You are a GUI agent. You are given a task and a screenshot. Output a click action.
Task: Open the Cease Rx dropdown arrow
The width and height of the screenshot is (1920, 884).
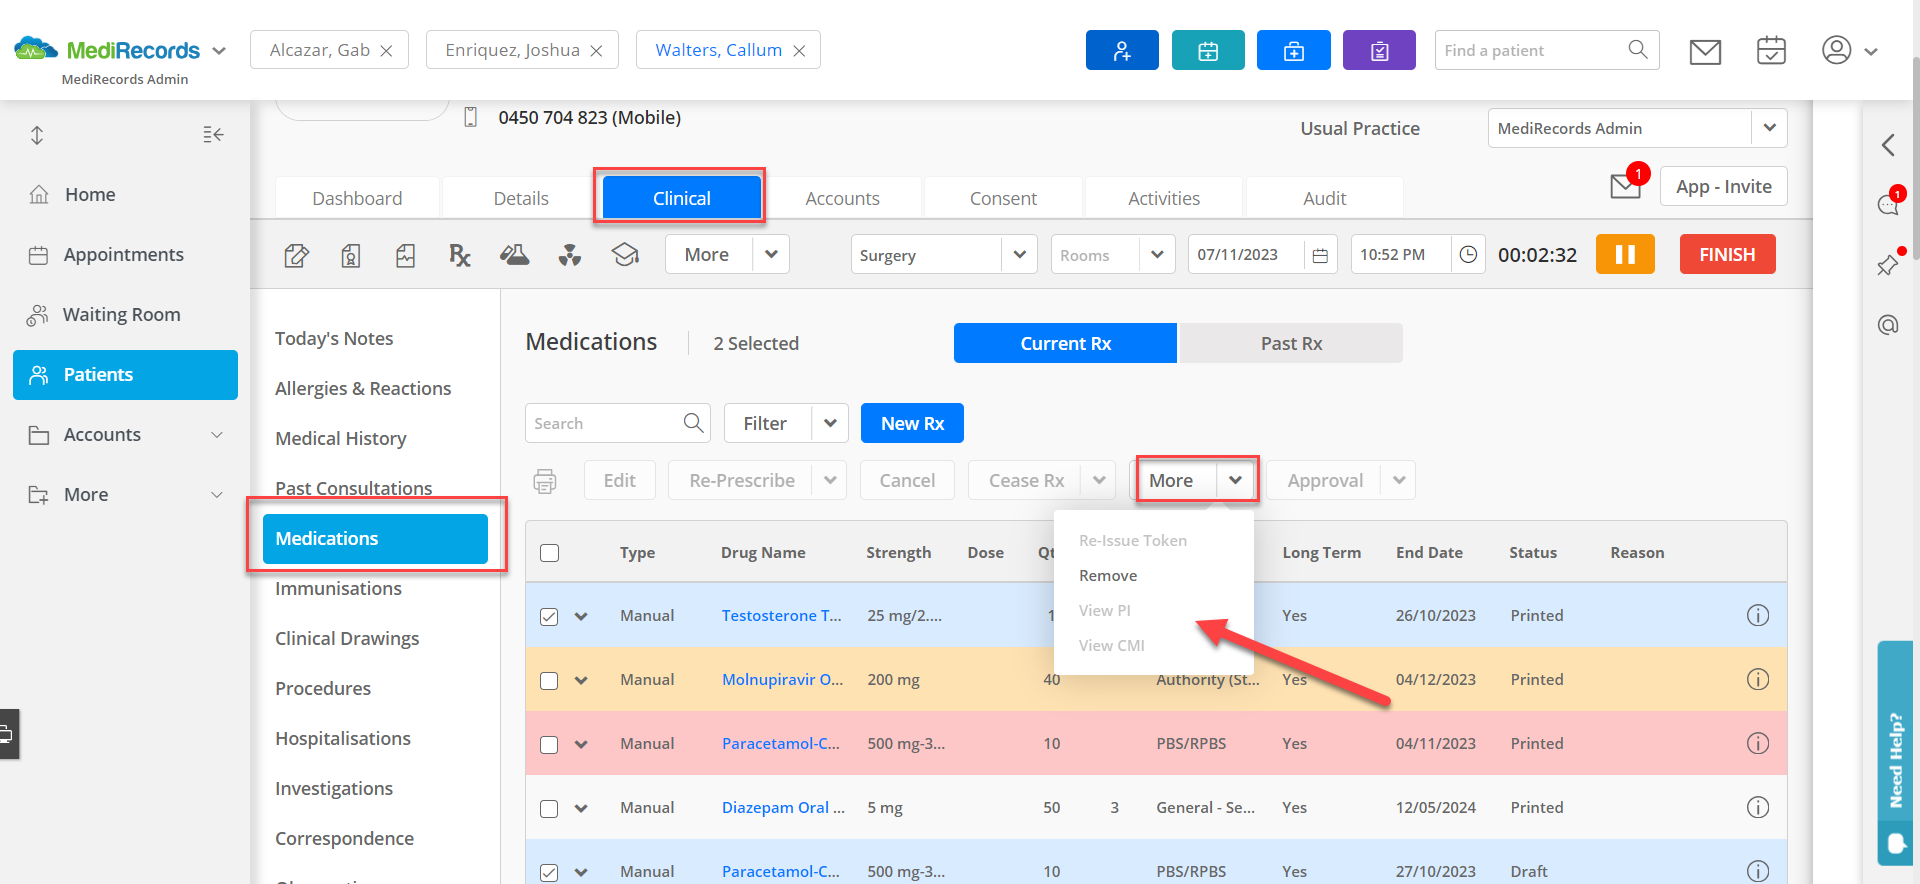pyautogui.click(x=1099, y=480)
